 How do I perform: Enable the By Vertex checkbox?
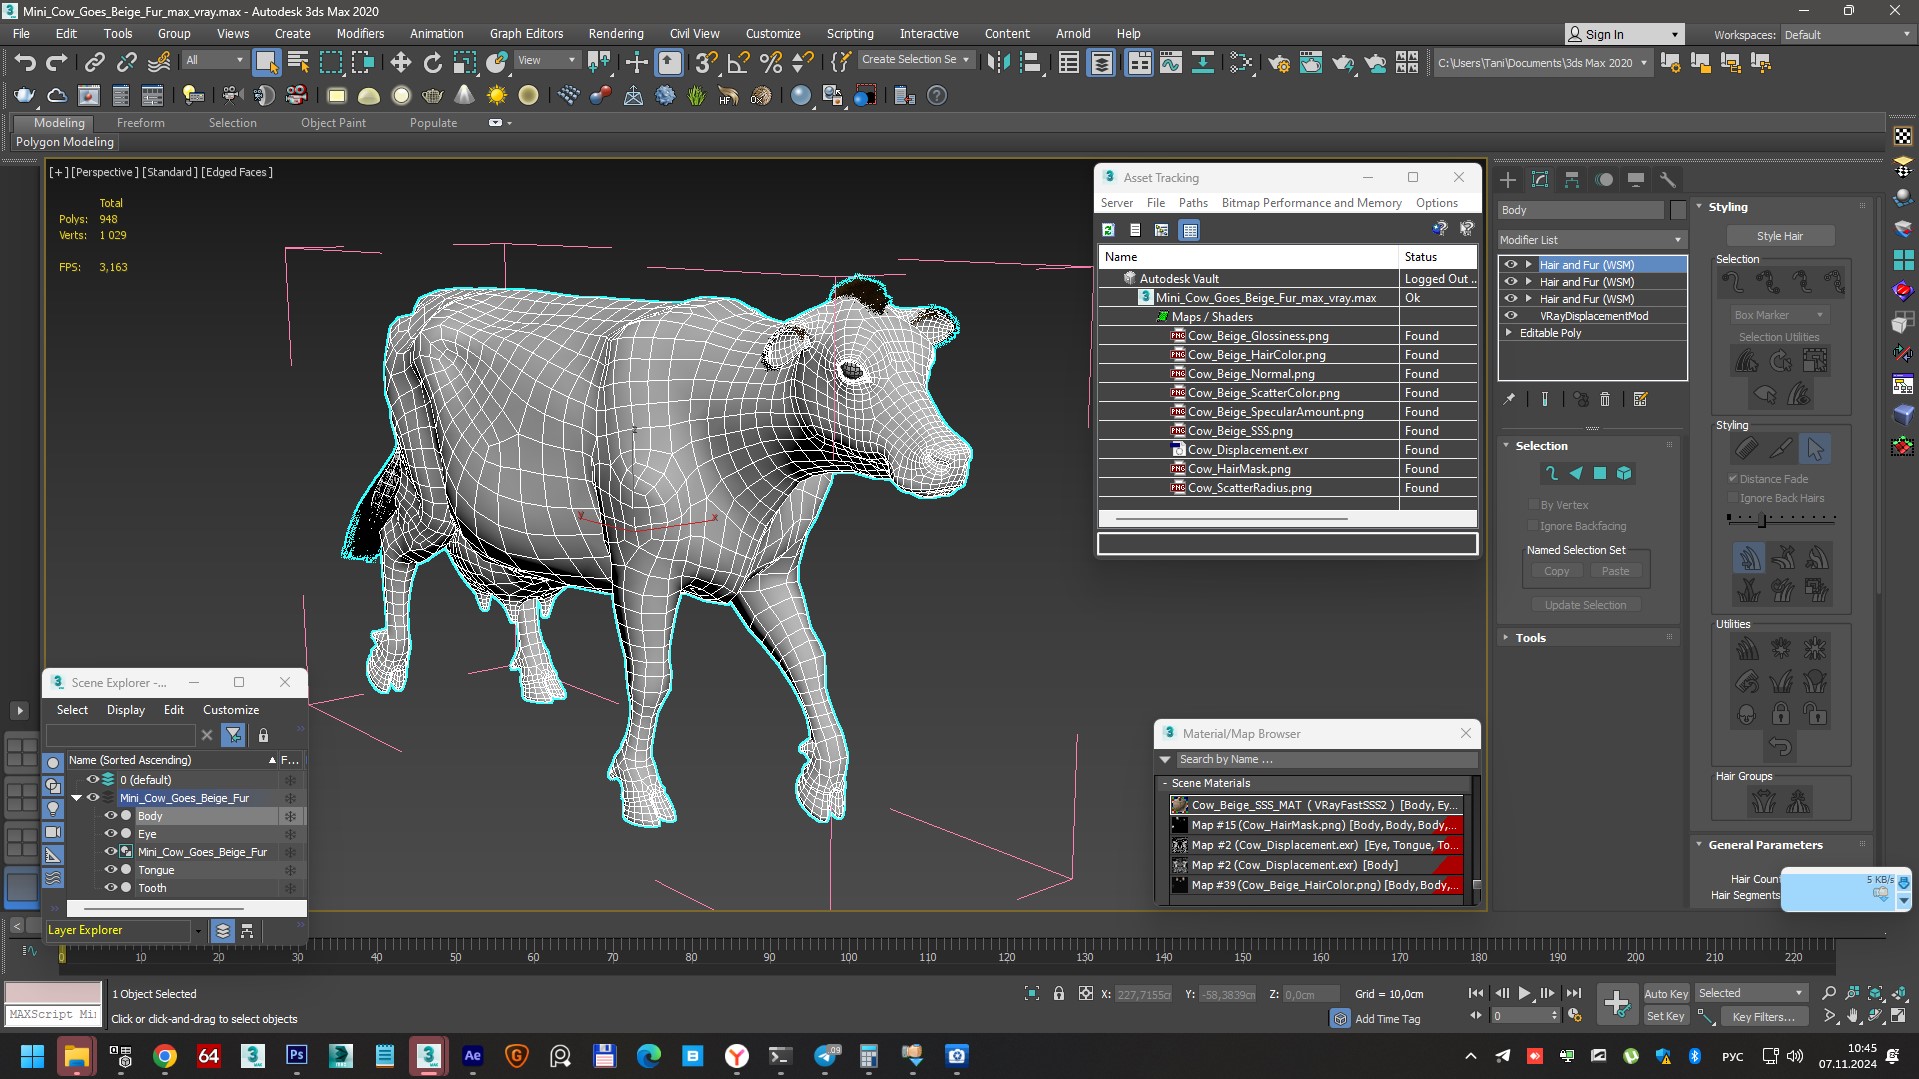pyautogui.click(x=1533, y=505)
